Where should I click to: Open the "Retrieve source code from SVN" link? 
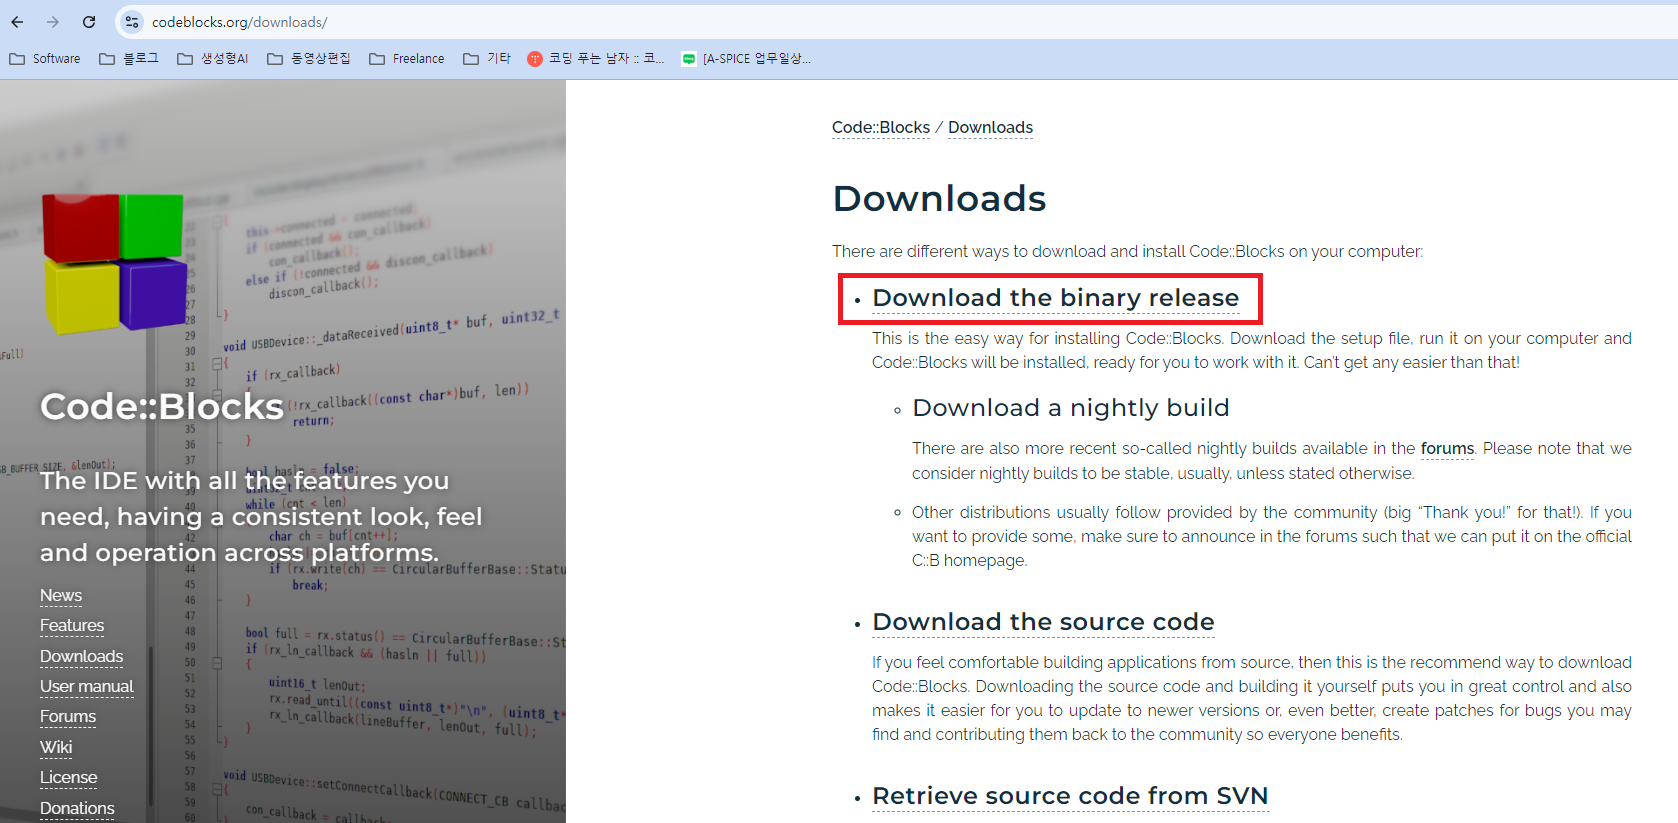coord(1070,796)
